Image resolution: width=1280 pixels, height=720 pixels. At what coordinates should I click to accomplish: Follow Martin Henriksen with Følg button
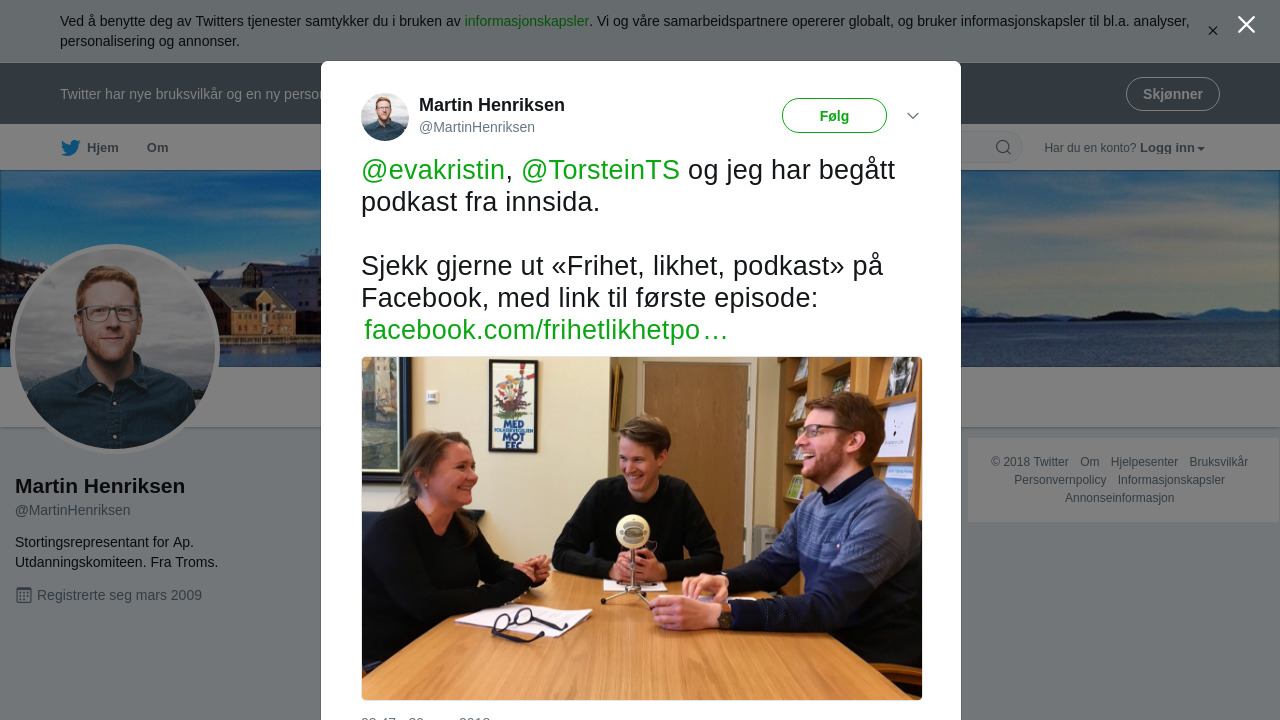(834, 116)
